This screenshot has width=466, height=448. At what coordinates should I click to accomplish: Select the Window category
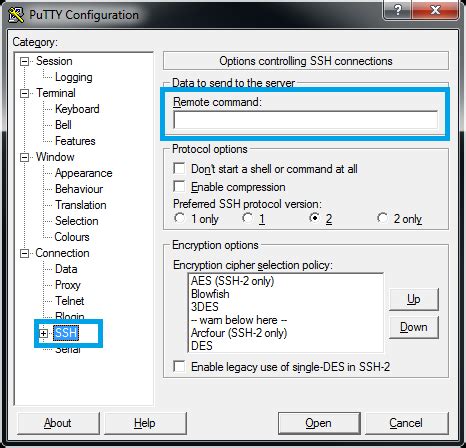[55, 157]
